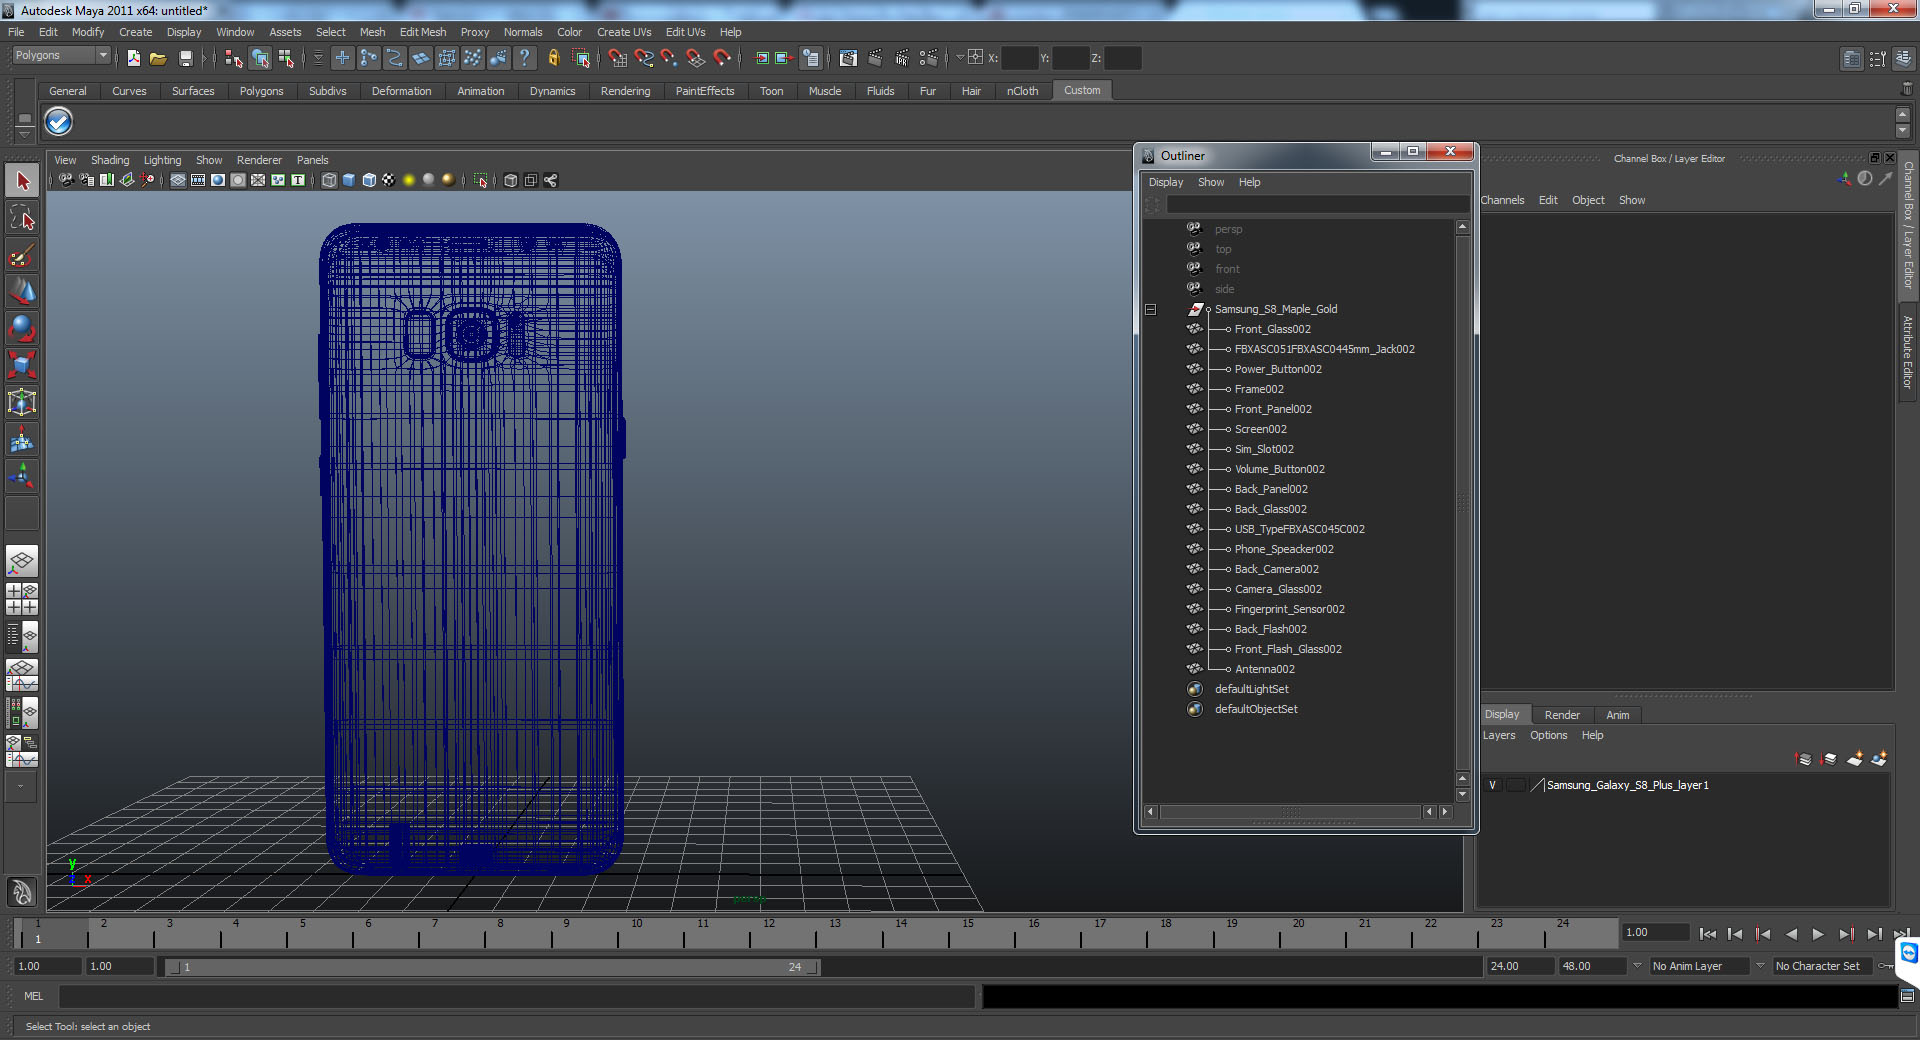
Task: Click the Outliner horizontal scrollbar
Action: [x=1291, y=812]
